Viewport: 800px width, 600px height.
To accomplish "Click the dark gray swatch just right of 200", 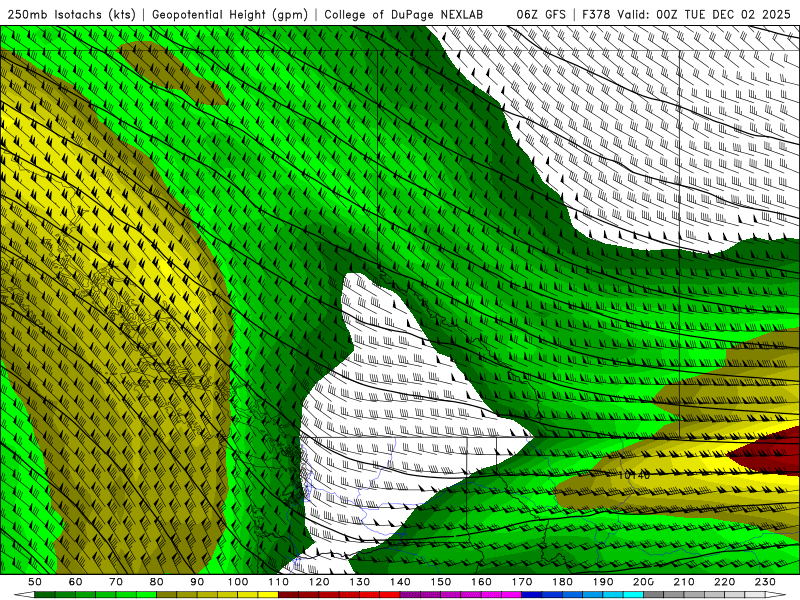I will [654, 595].
